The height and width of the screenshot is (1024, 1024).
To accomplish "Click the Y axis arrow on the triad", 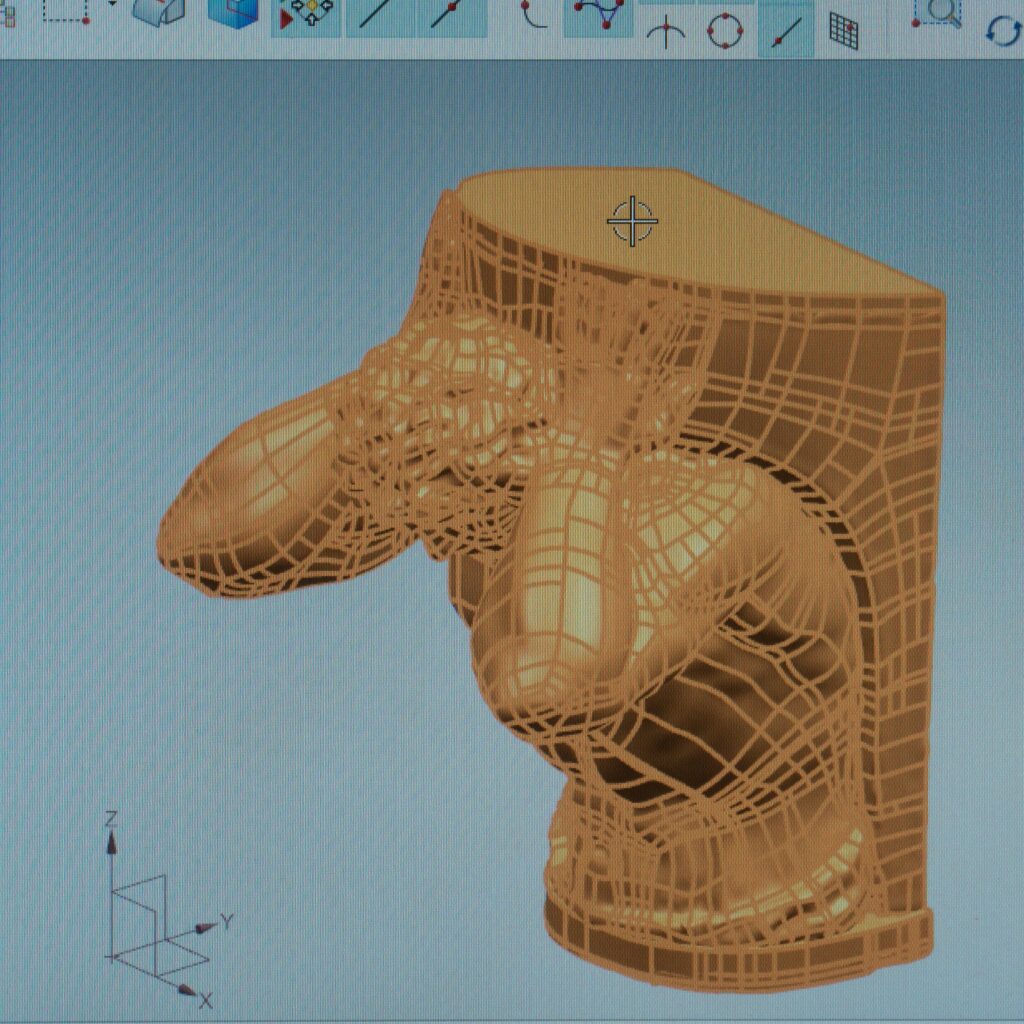I will 211,925.
